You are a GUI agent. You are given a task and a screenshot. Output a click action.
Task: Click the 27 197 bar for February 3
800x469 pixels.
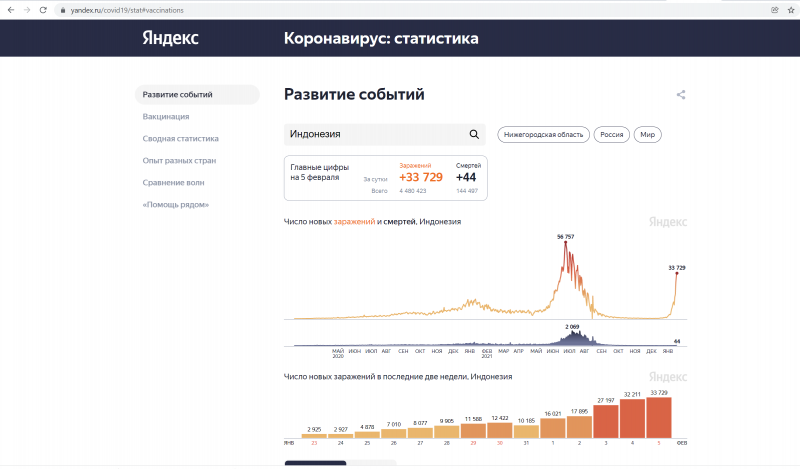click(606, 422)
